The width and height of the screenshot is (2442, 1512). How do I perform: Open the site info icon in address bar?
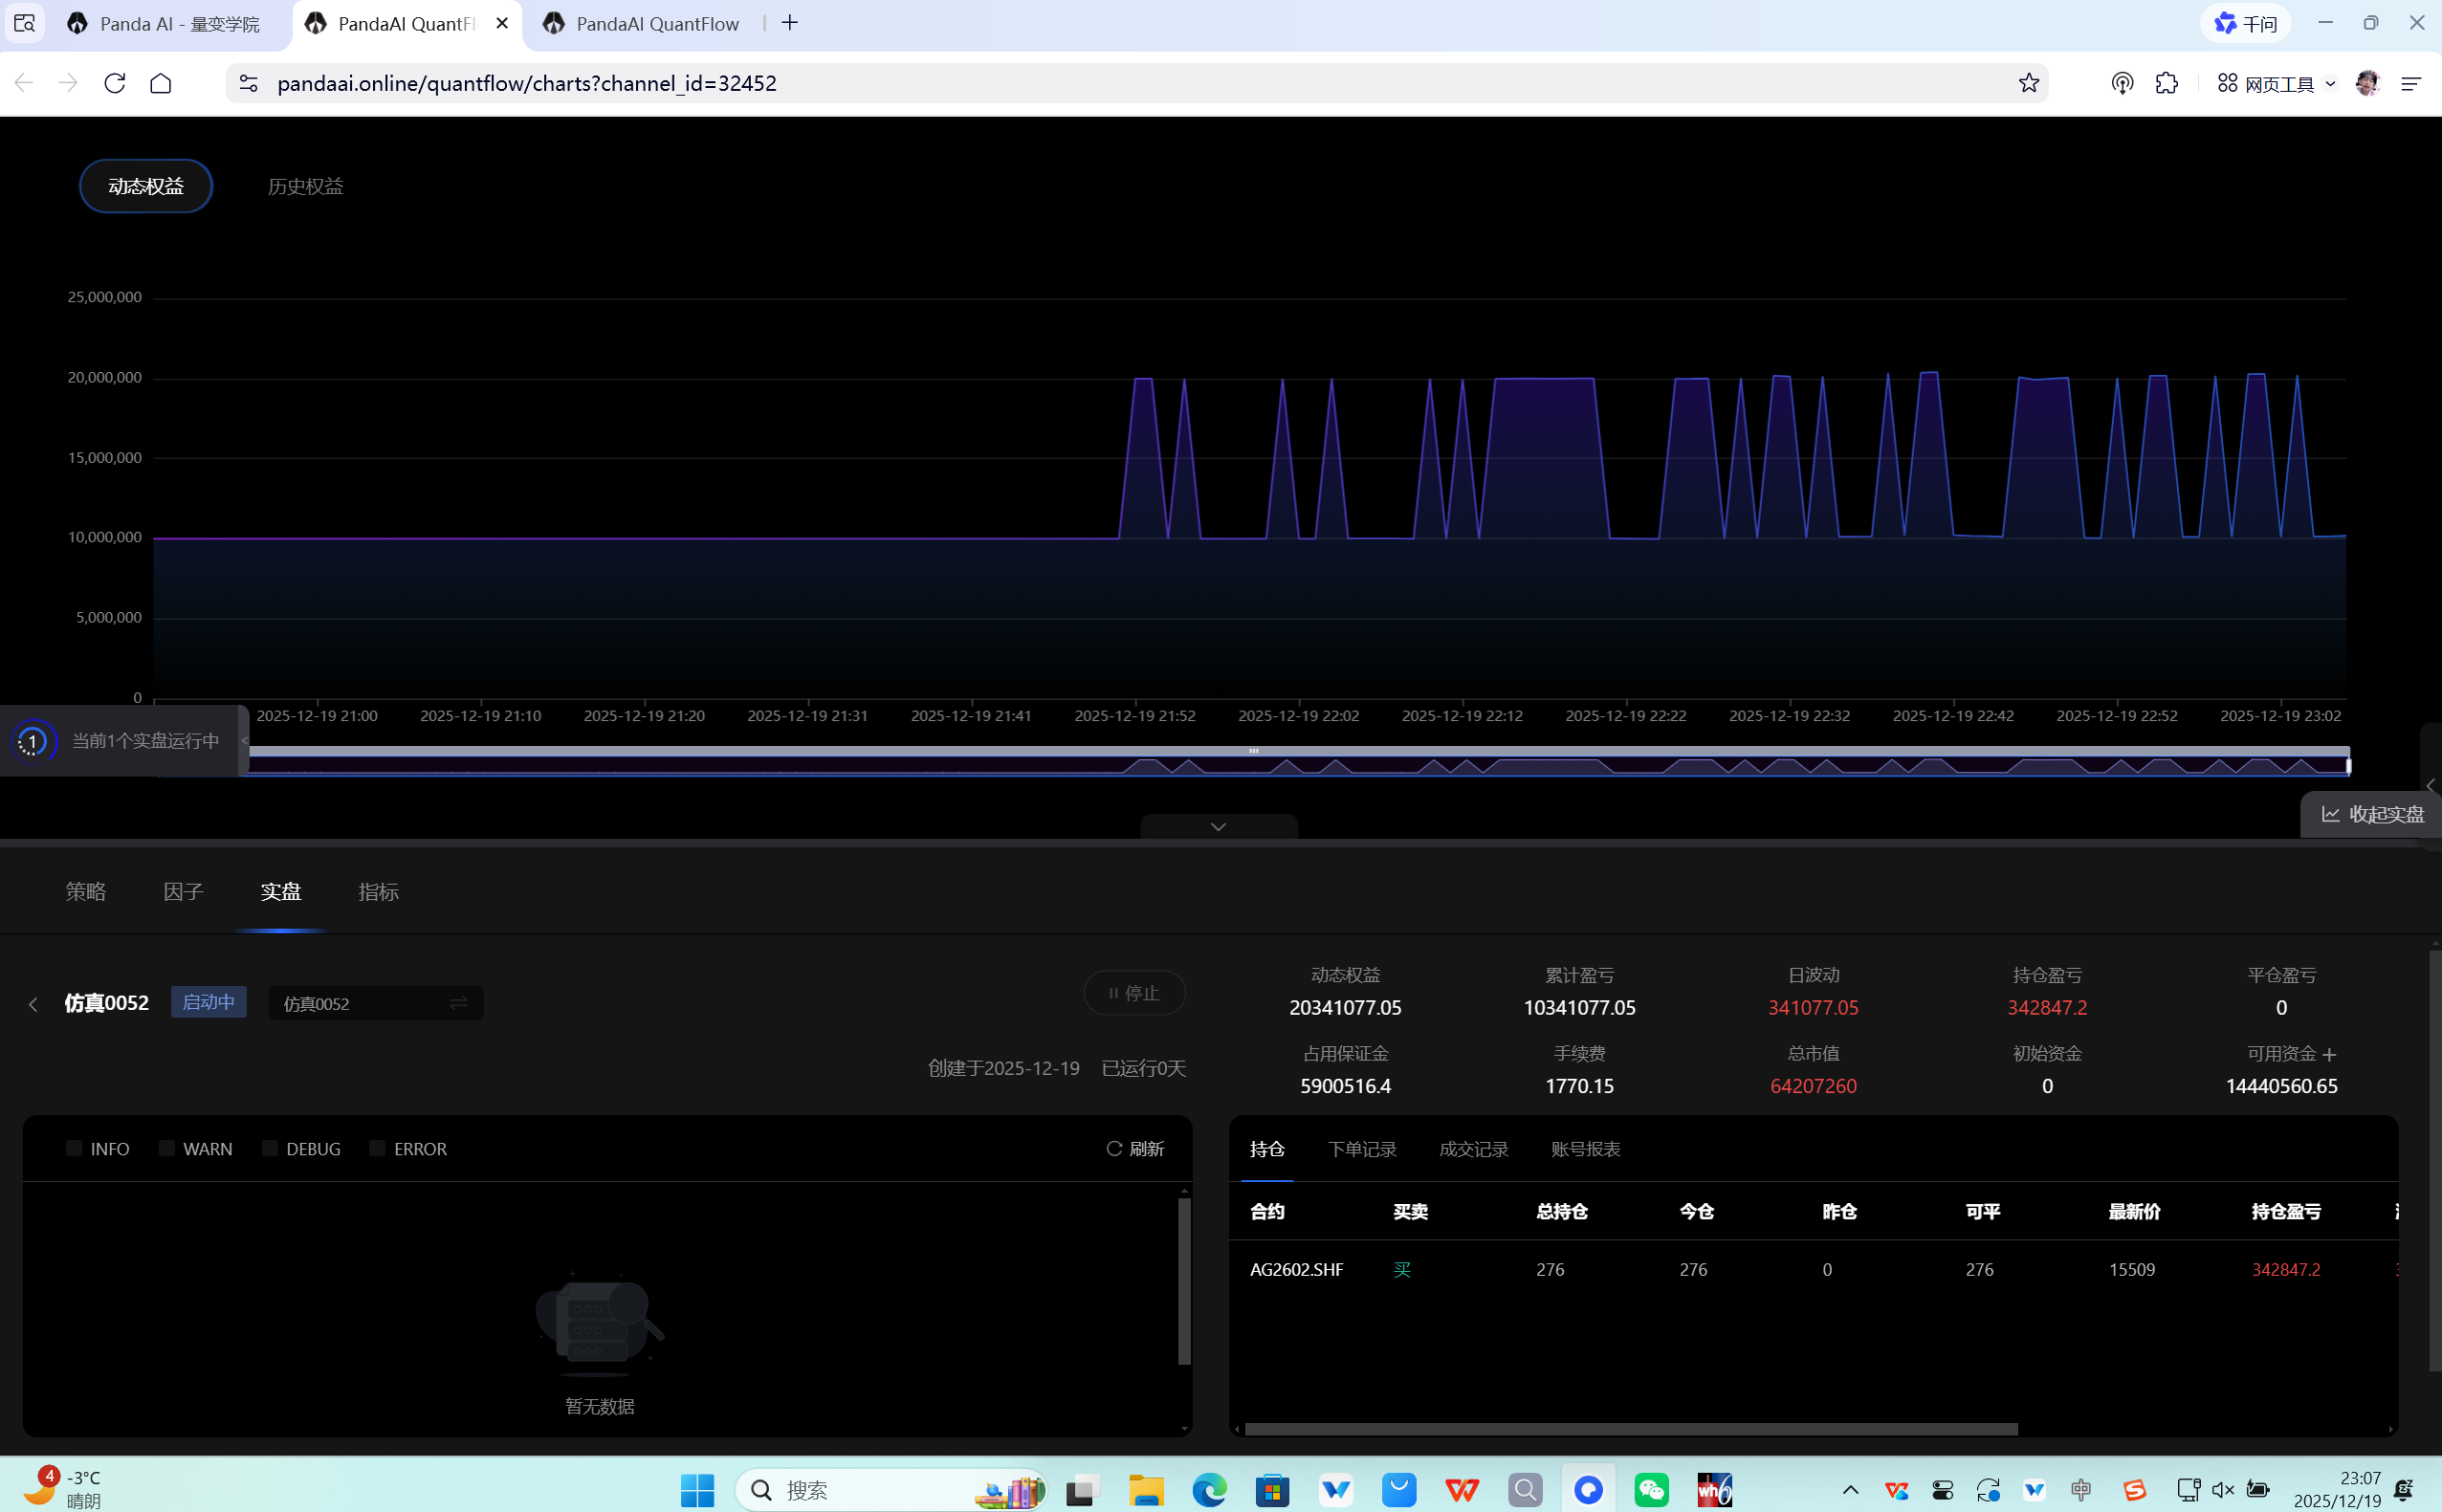click(x=248, y=83)
